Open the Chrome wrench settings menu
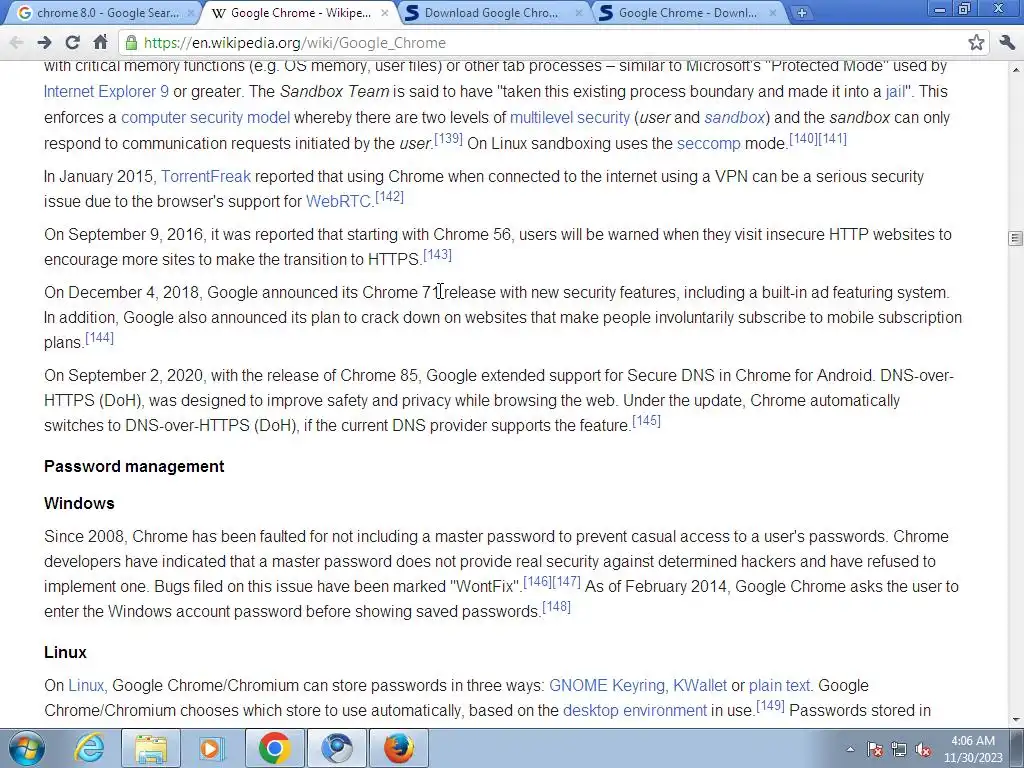The width and height of the screenshot is (1024, 768). (x=1007, y=43)
